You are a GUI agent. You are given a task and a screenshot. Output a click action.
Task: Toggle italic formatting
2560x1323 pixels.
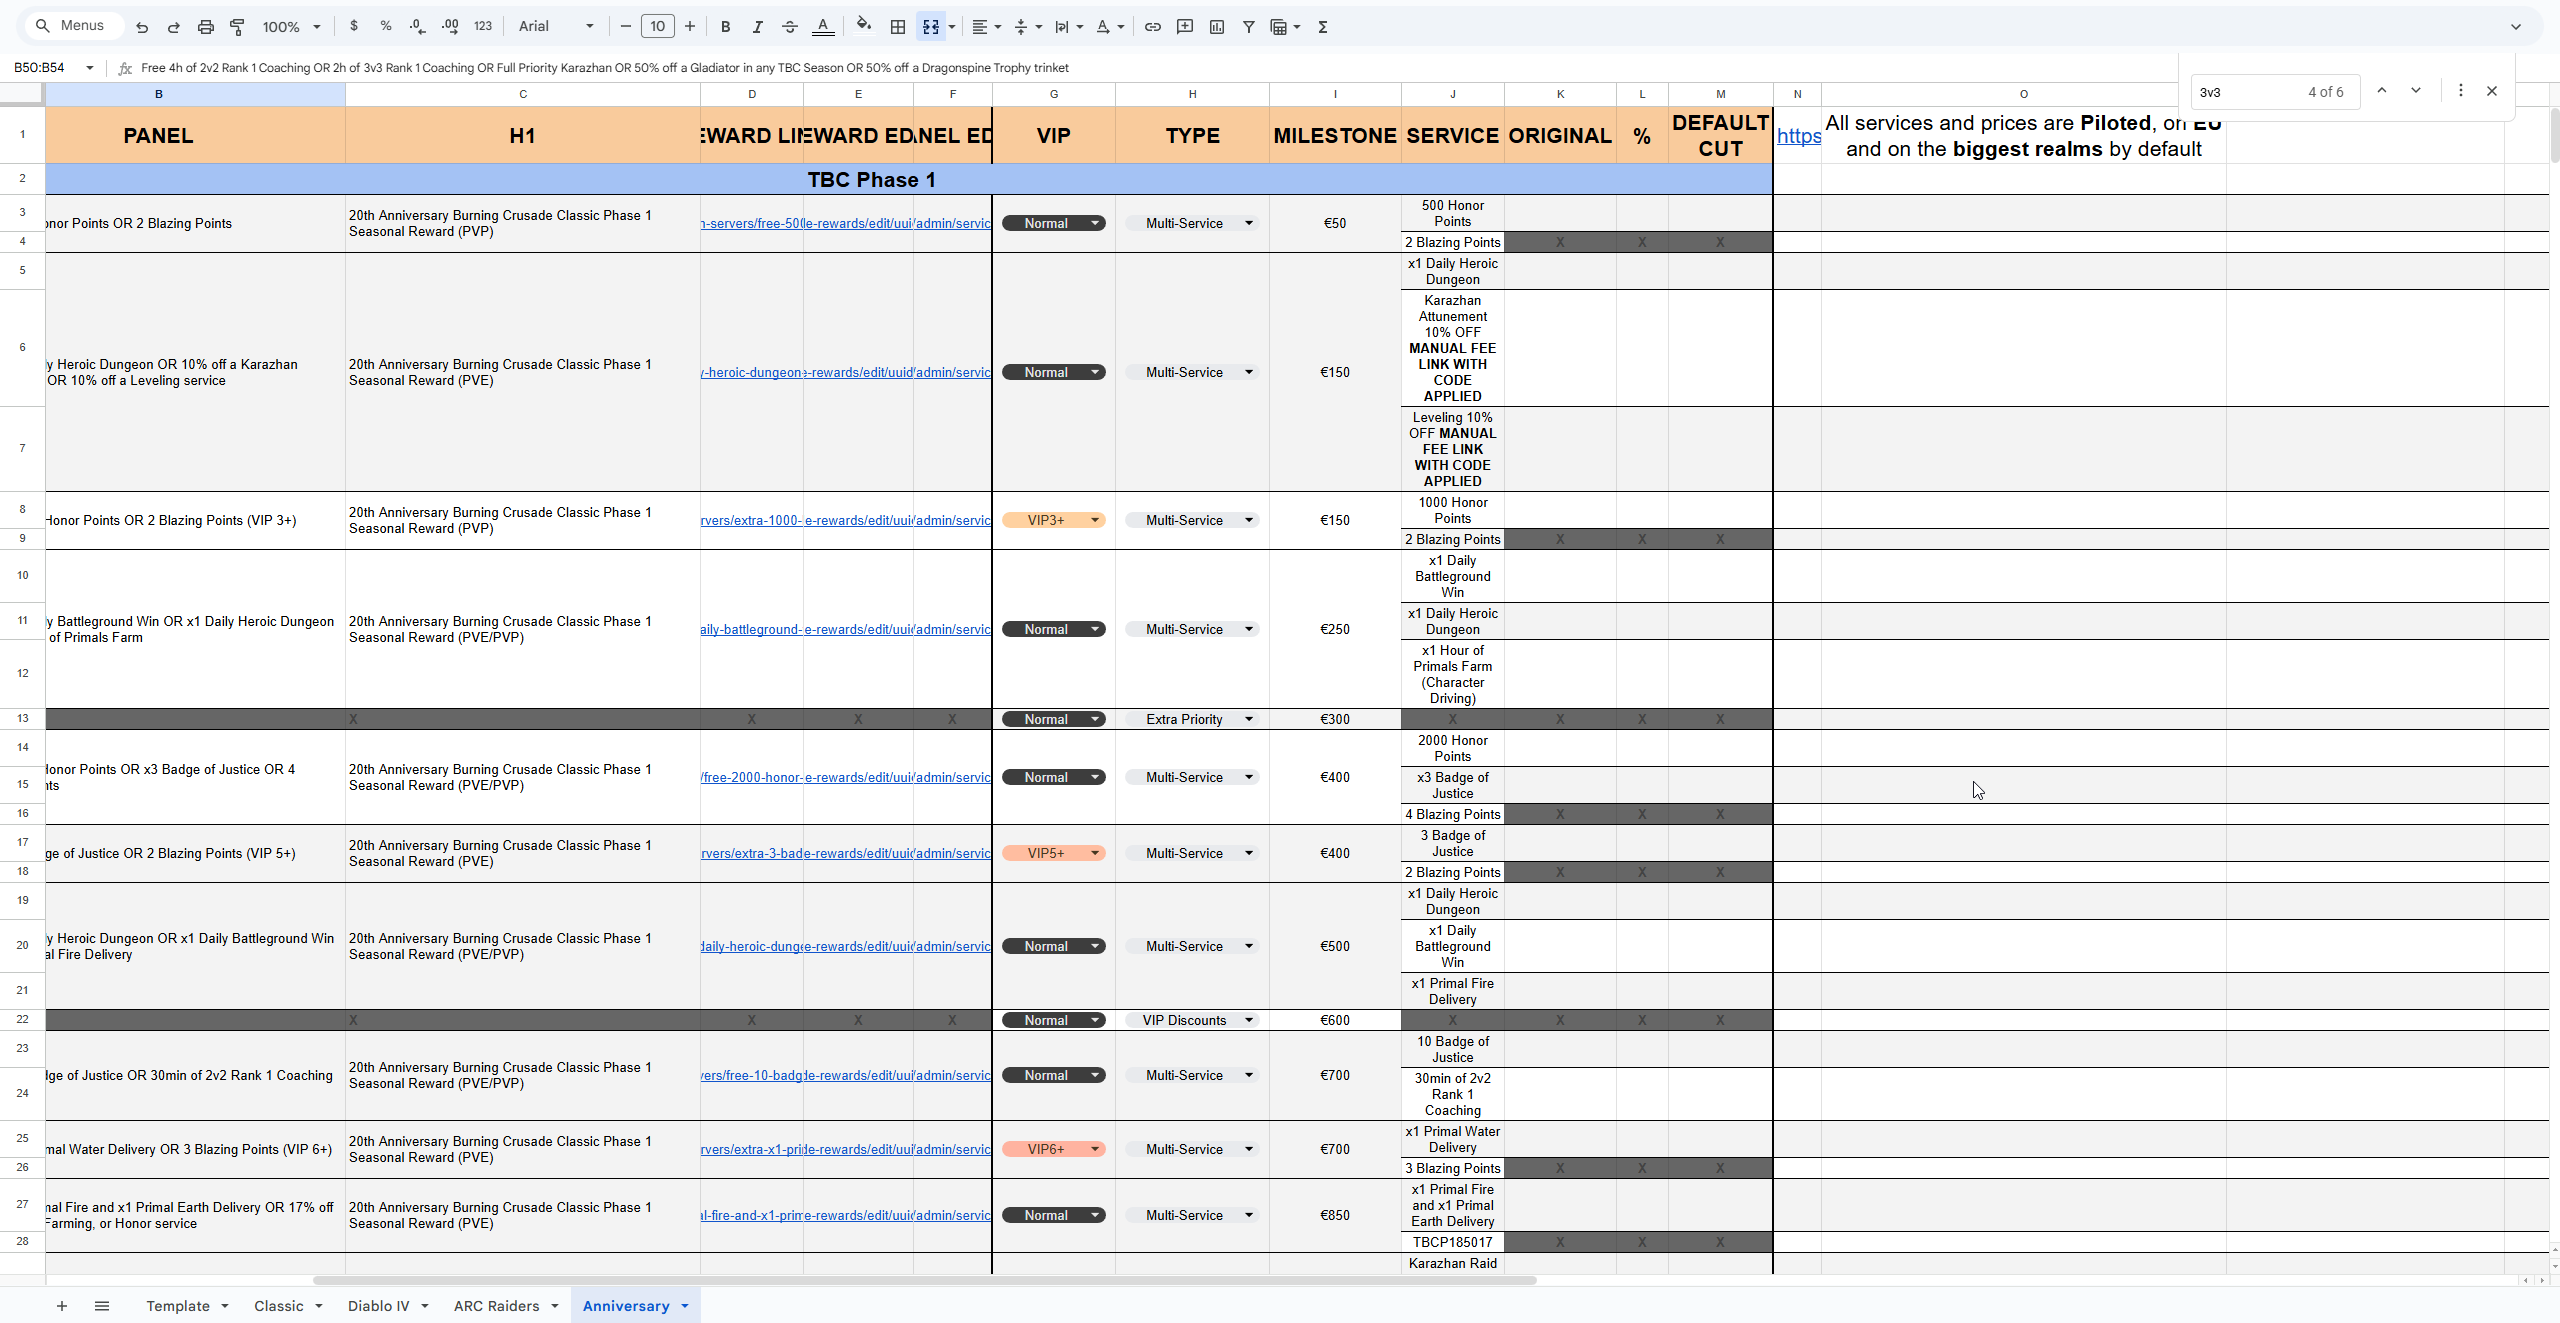click(x=757, y=27)
